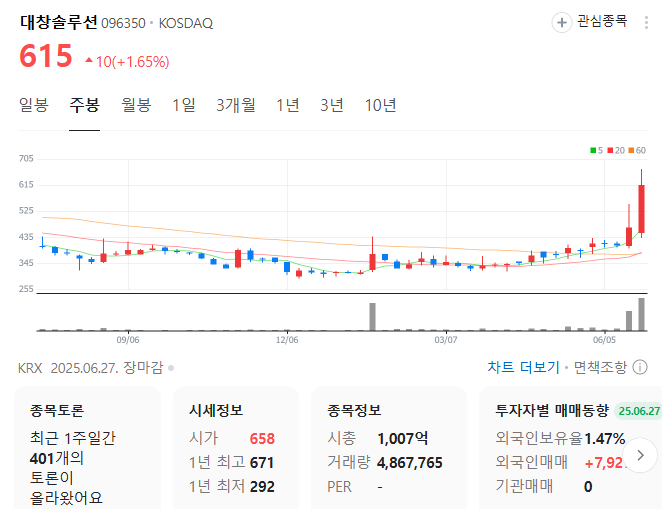662x509 pixels.
Task: Click the 03/07 date axis label
Action: pyautogui.click(x=446, y=340)
